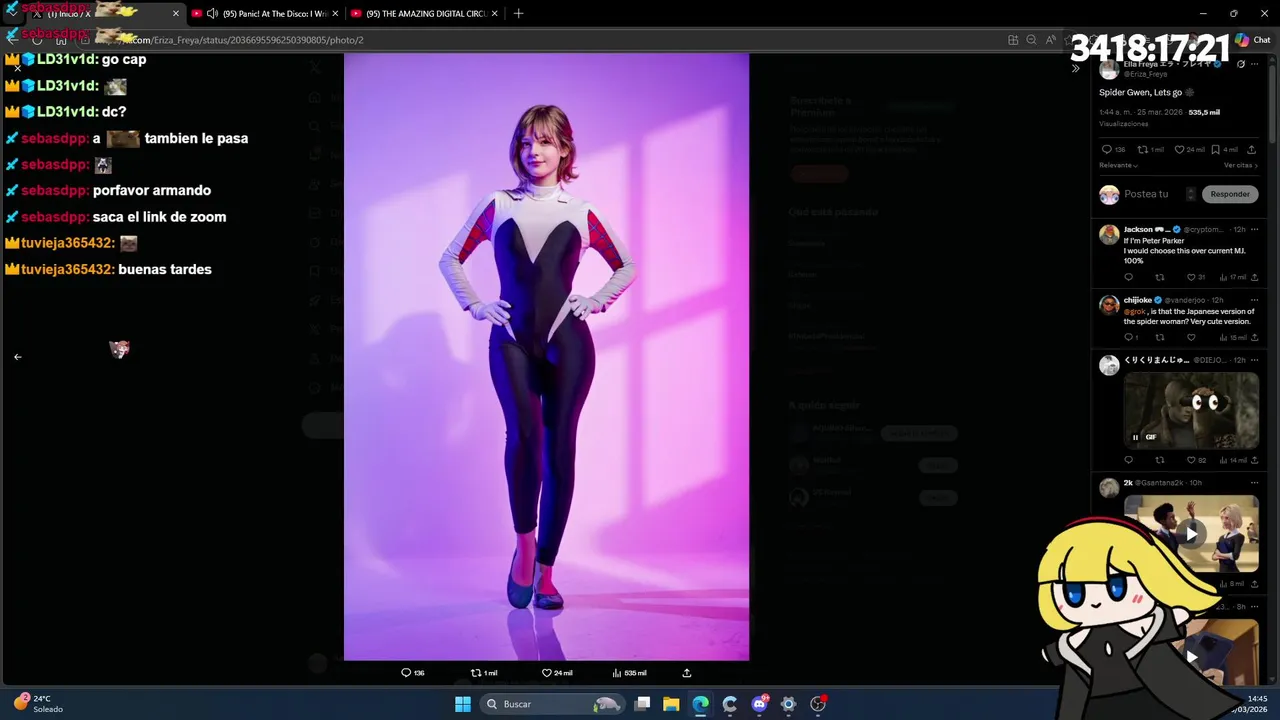1280x720 pixels.
Task: Open Copilot Chat in browser toolbar
Action: tap(1252, 40)
